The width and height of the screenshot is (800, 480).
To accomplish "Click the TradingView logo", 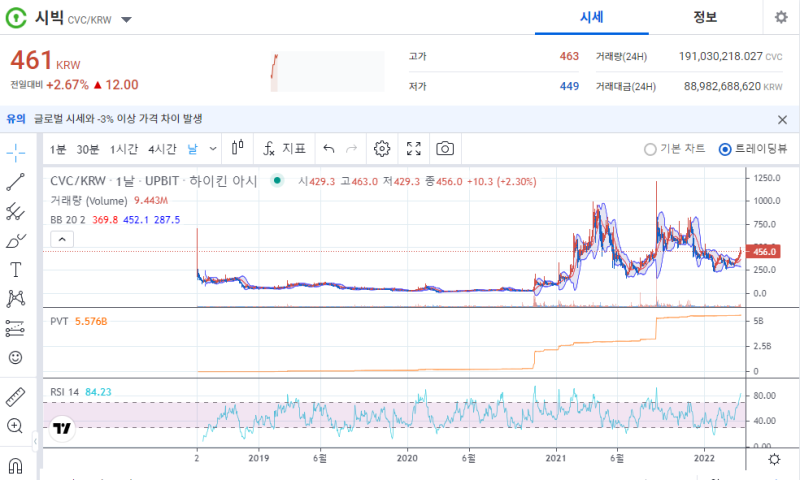I will click(62, 428).
